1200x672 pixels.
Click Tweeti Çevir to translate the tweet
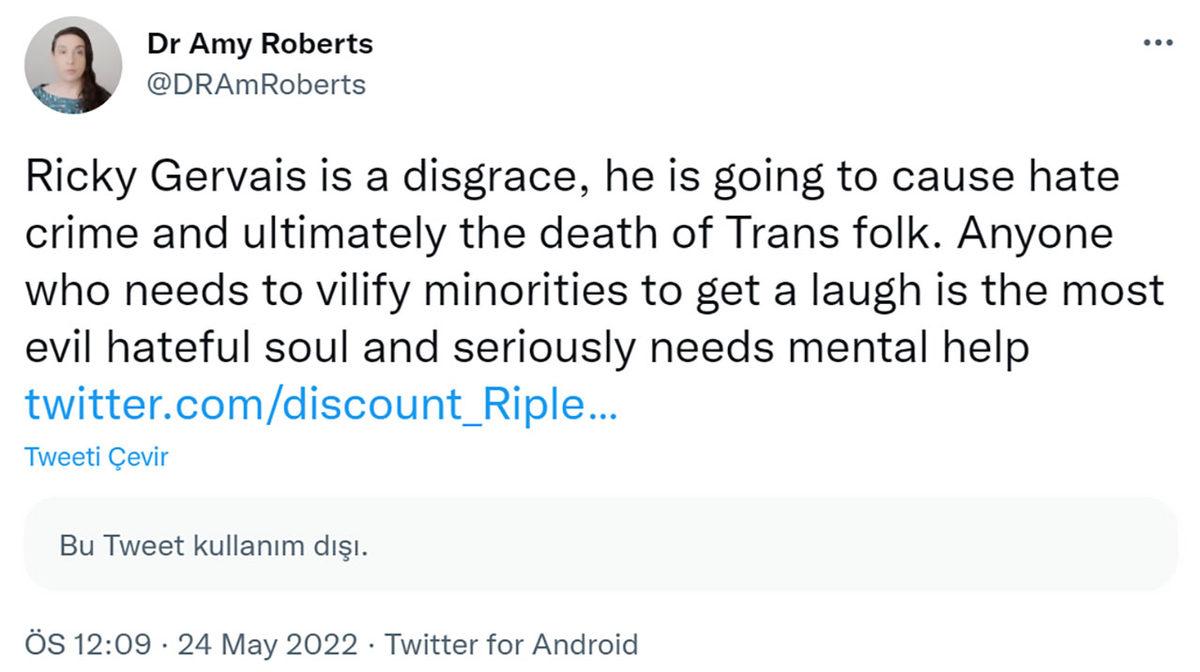[96, 458]
